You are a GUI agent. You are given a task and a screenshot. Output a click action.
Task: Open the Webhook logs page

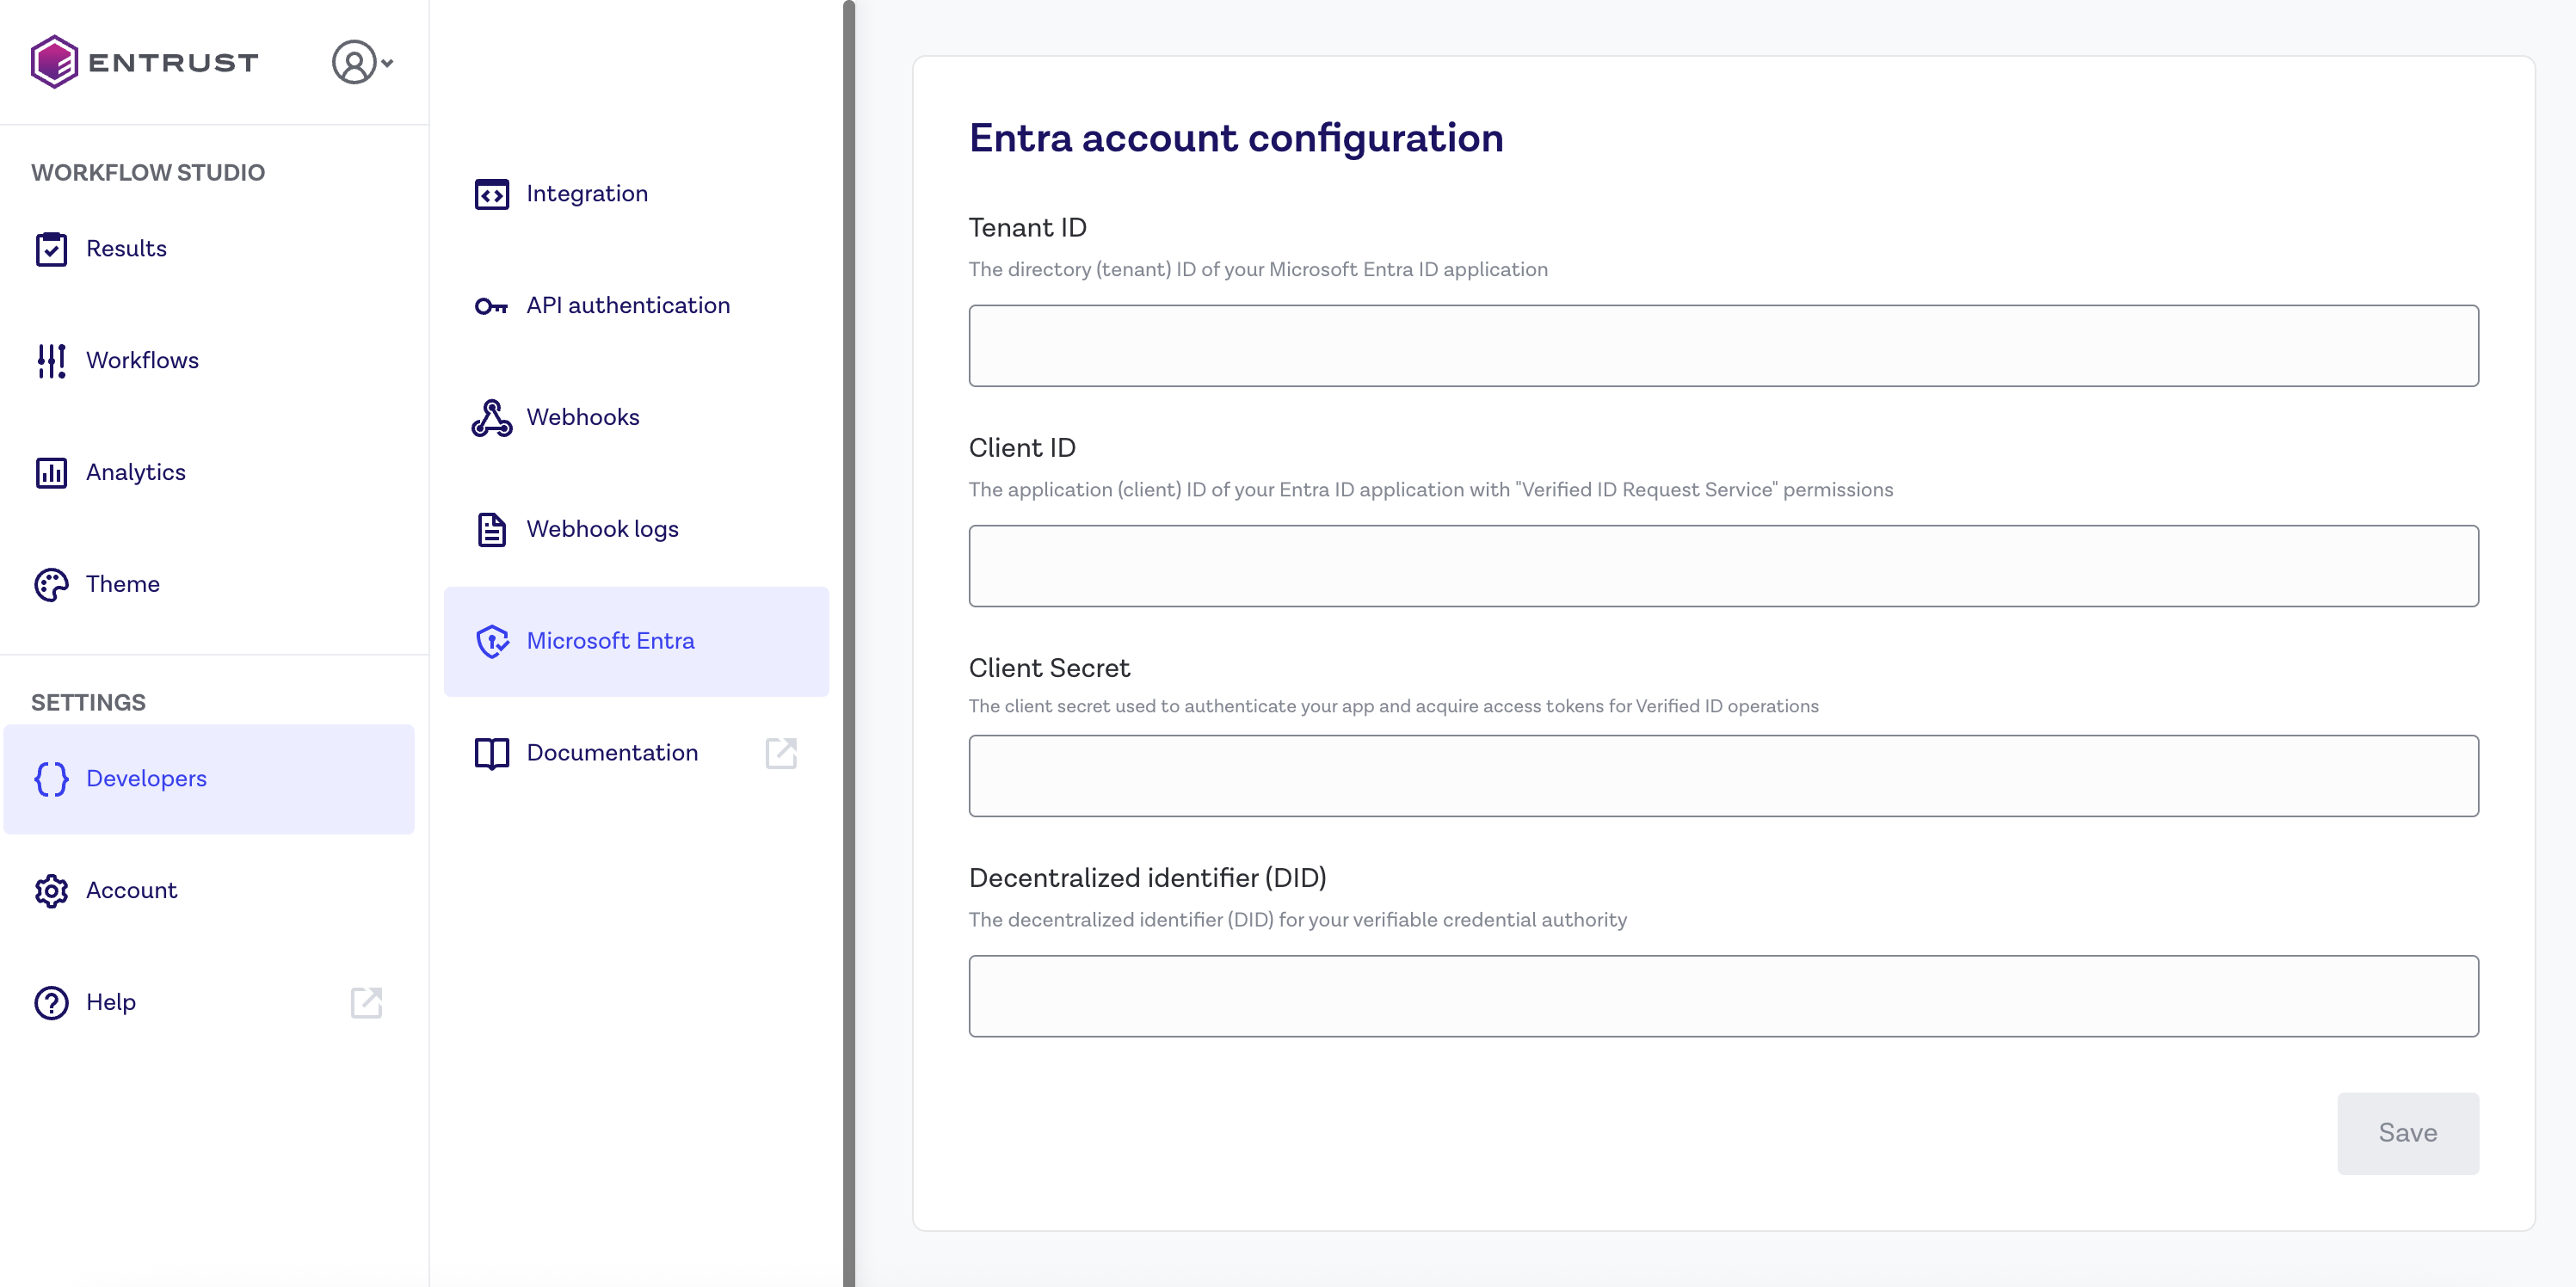[x=602, y=529]
